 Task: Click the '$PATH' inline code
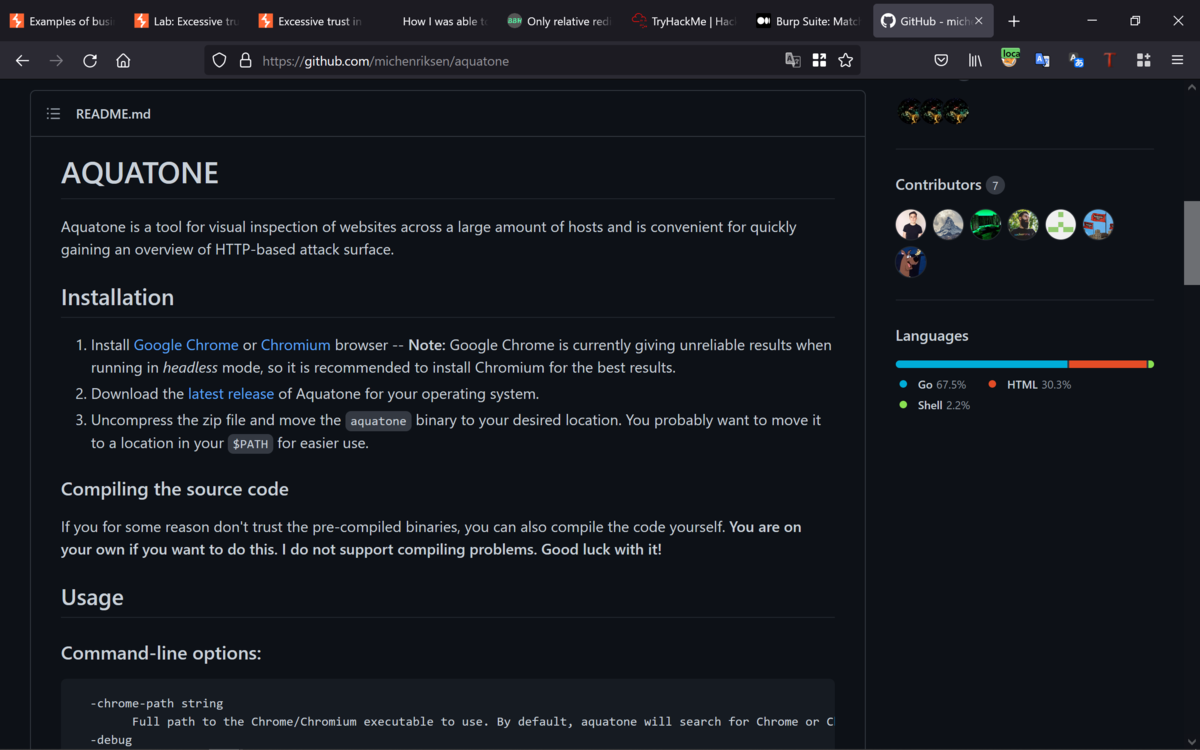tap(250, 444)
